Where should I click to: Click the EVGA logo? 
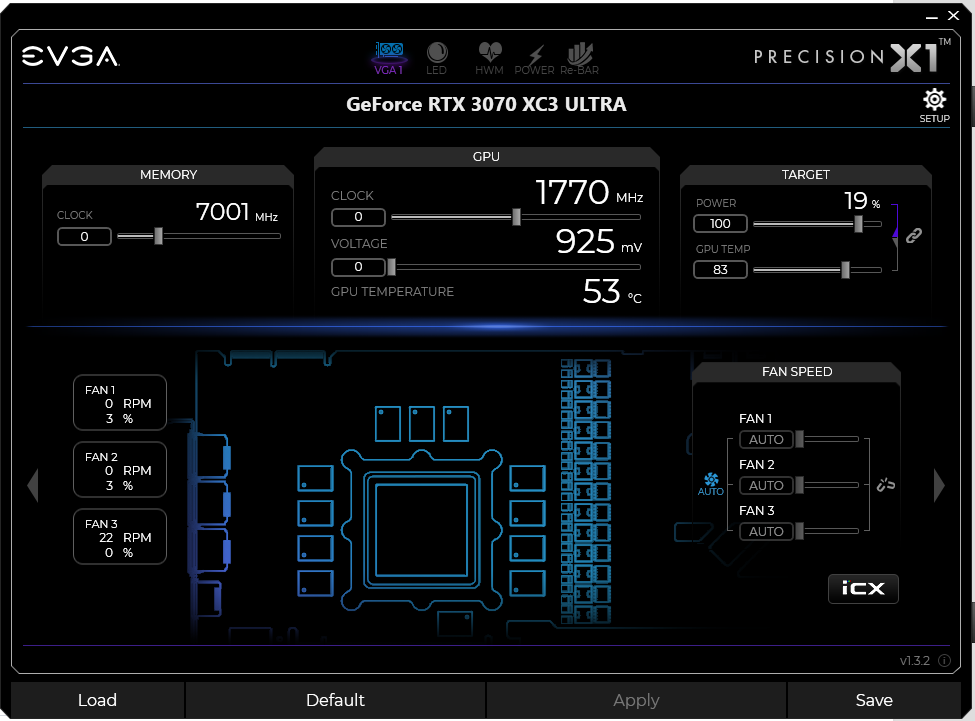(70, 57)
